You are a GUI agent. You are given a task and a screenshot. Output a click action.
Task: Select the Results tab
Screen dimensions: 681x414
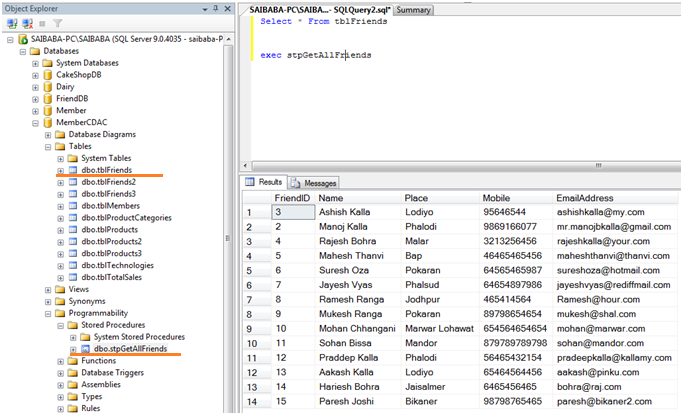[x=264, y=183]
